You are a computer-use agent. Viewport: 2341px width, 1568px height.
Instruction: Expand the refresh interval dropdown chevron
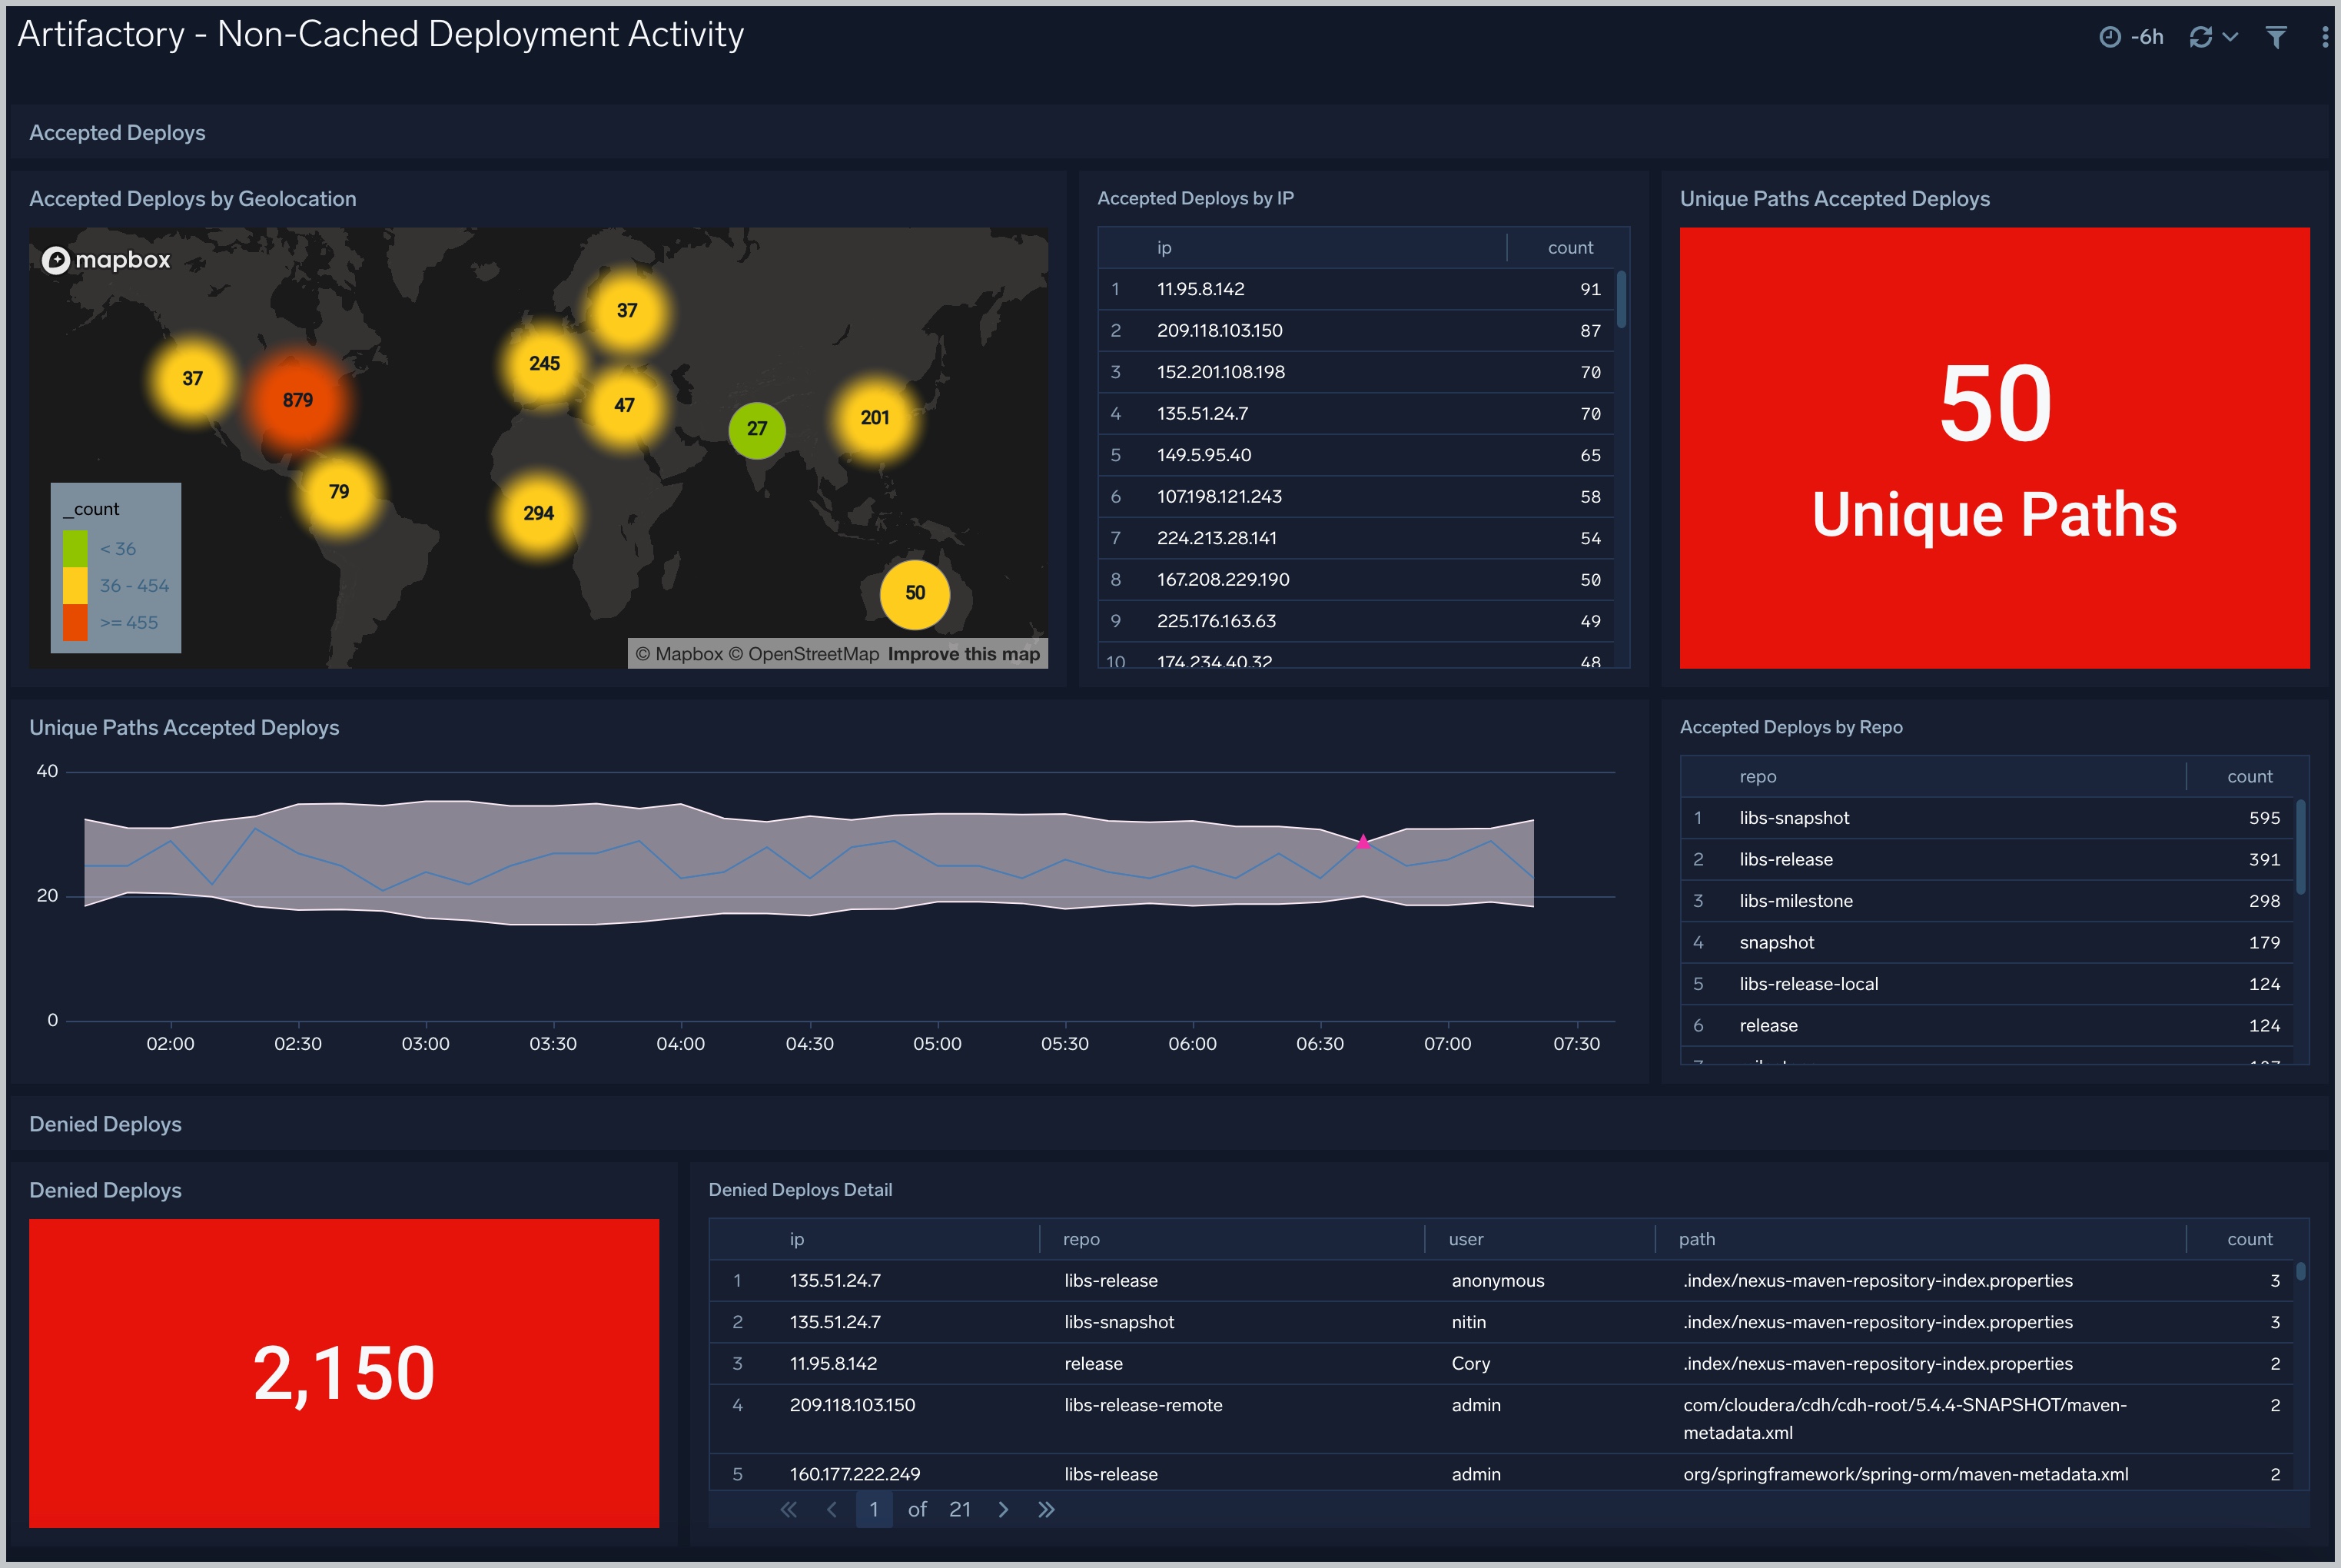click(2230, 37)
